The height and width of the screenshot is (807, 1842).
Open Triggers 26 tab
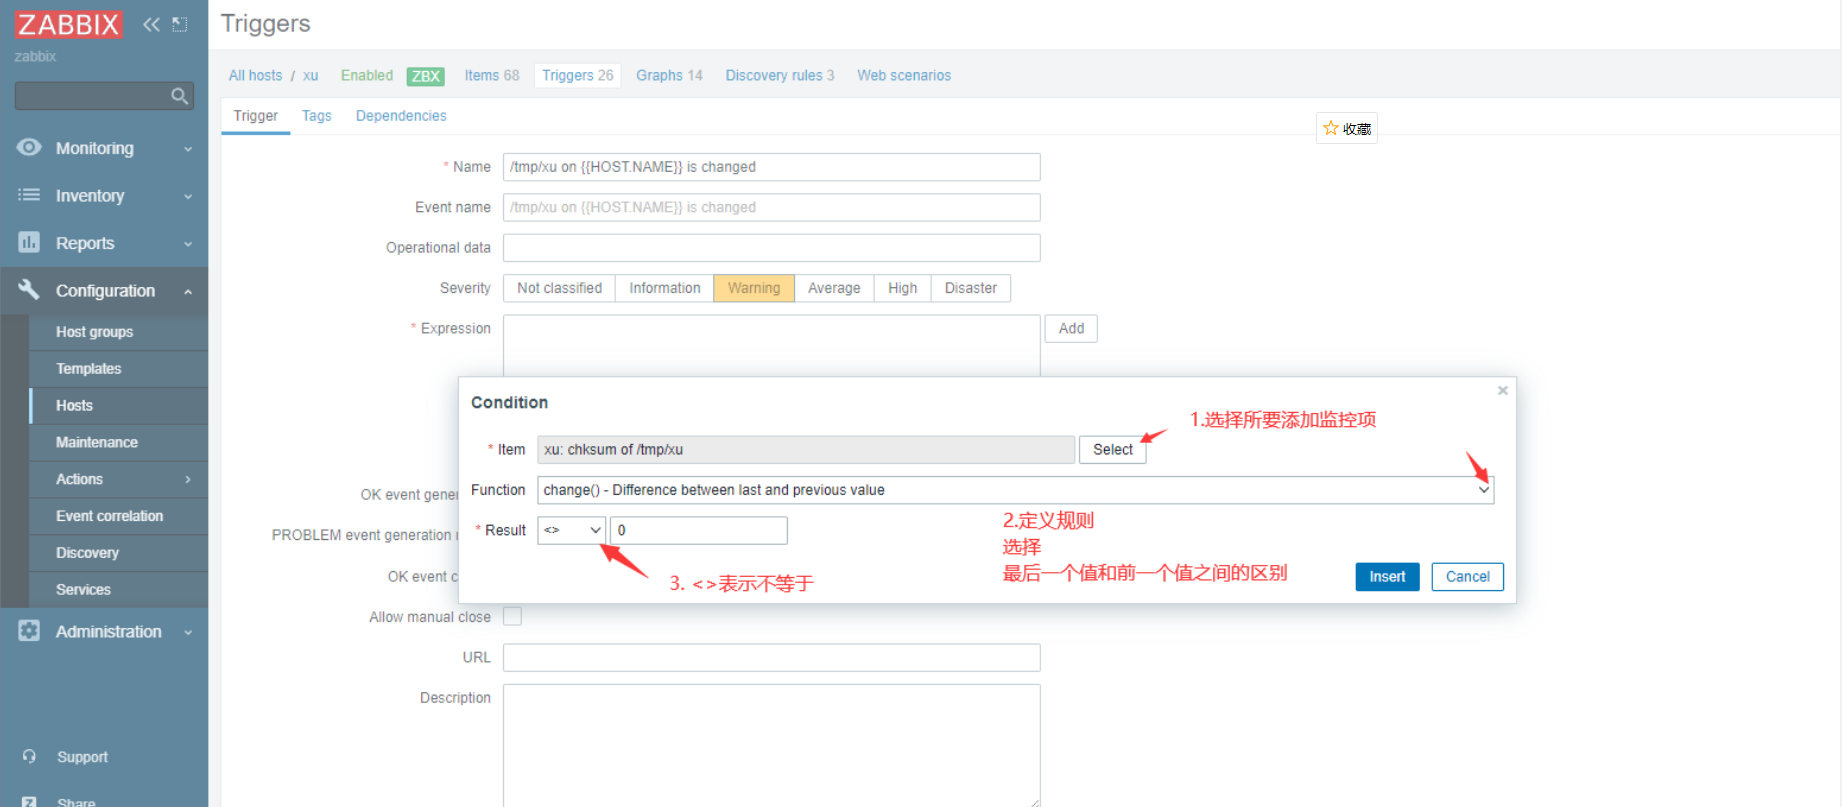[578, 75]
